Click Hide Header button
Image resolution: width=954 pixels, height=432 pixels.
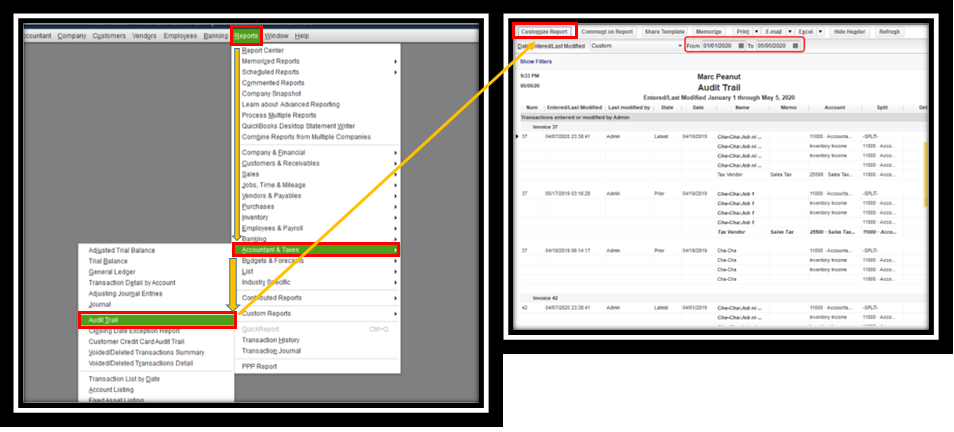[x=849, y=32]
